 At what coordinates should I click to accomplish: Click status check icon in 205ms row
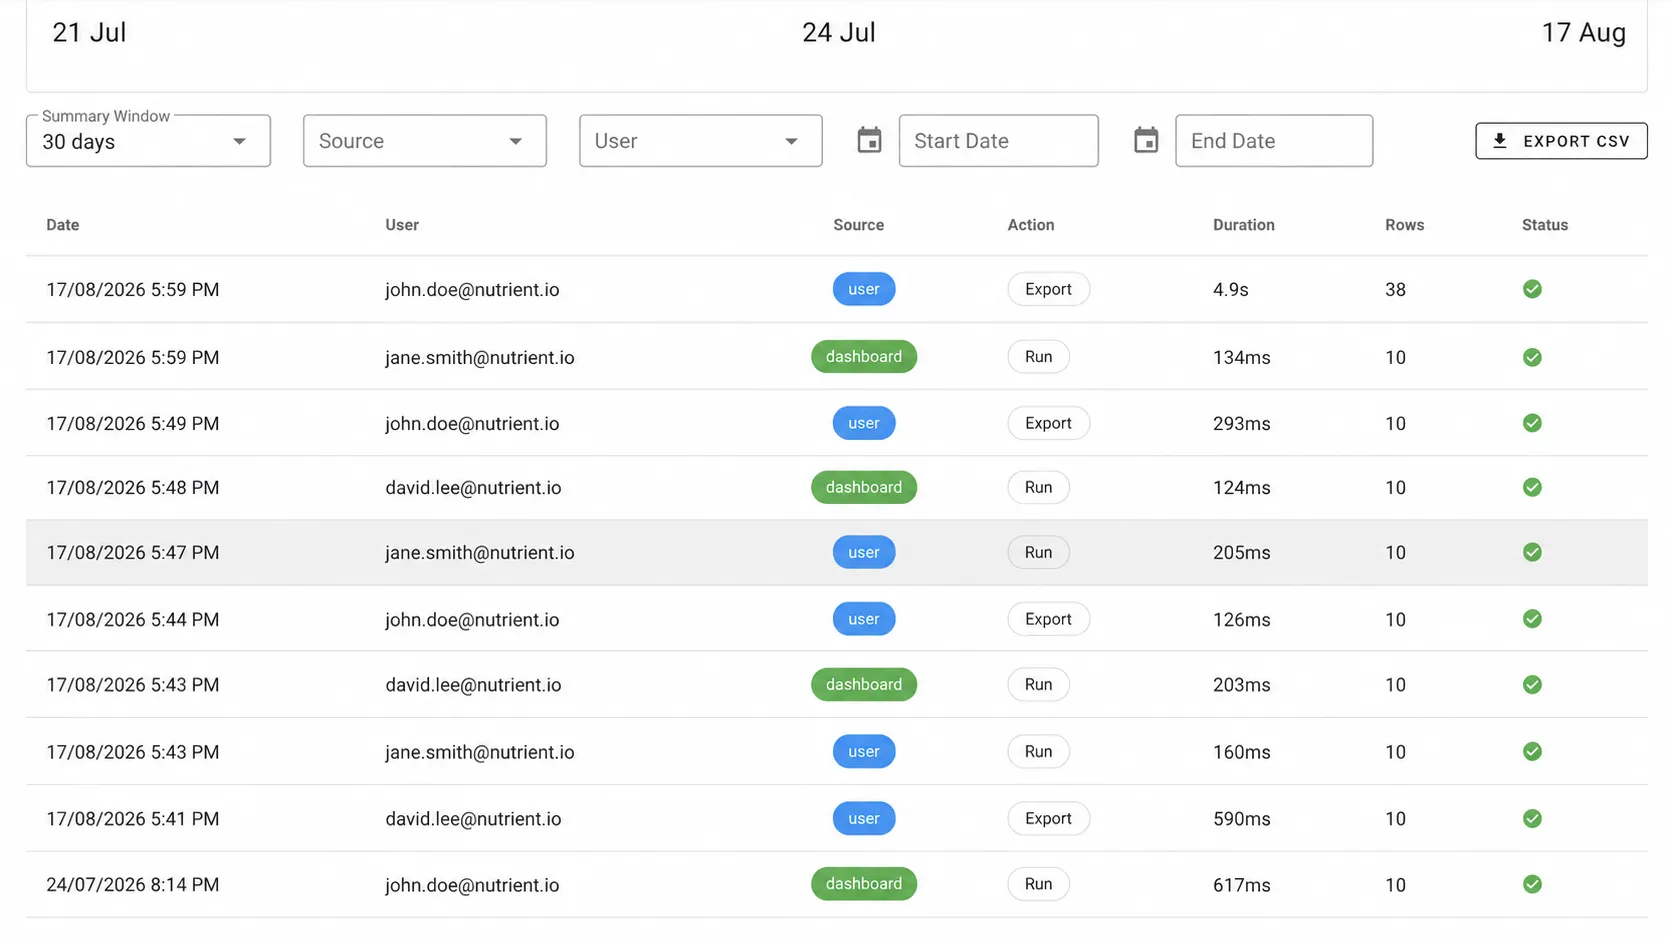(1532, 552)
